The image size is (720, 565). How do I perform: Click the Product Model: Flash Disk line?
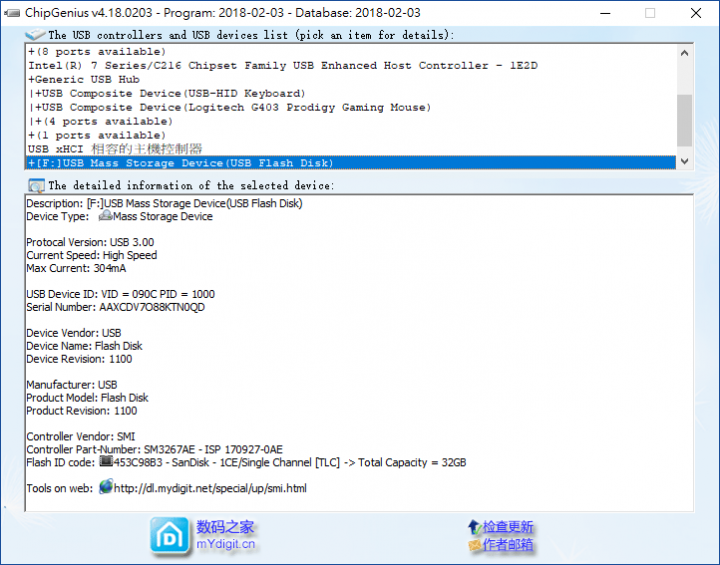tap(87, 397)
